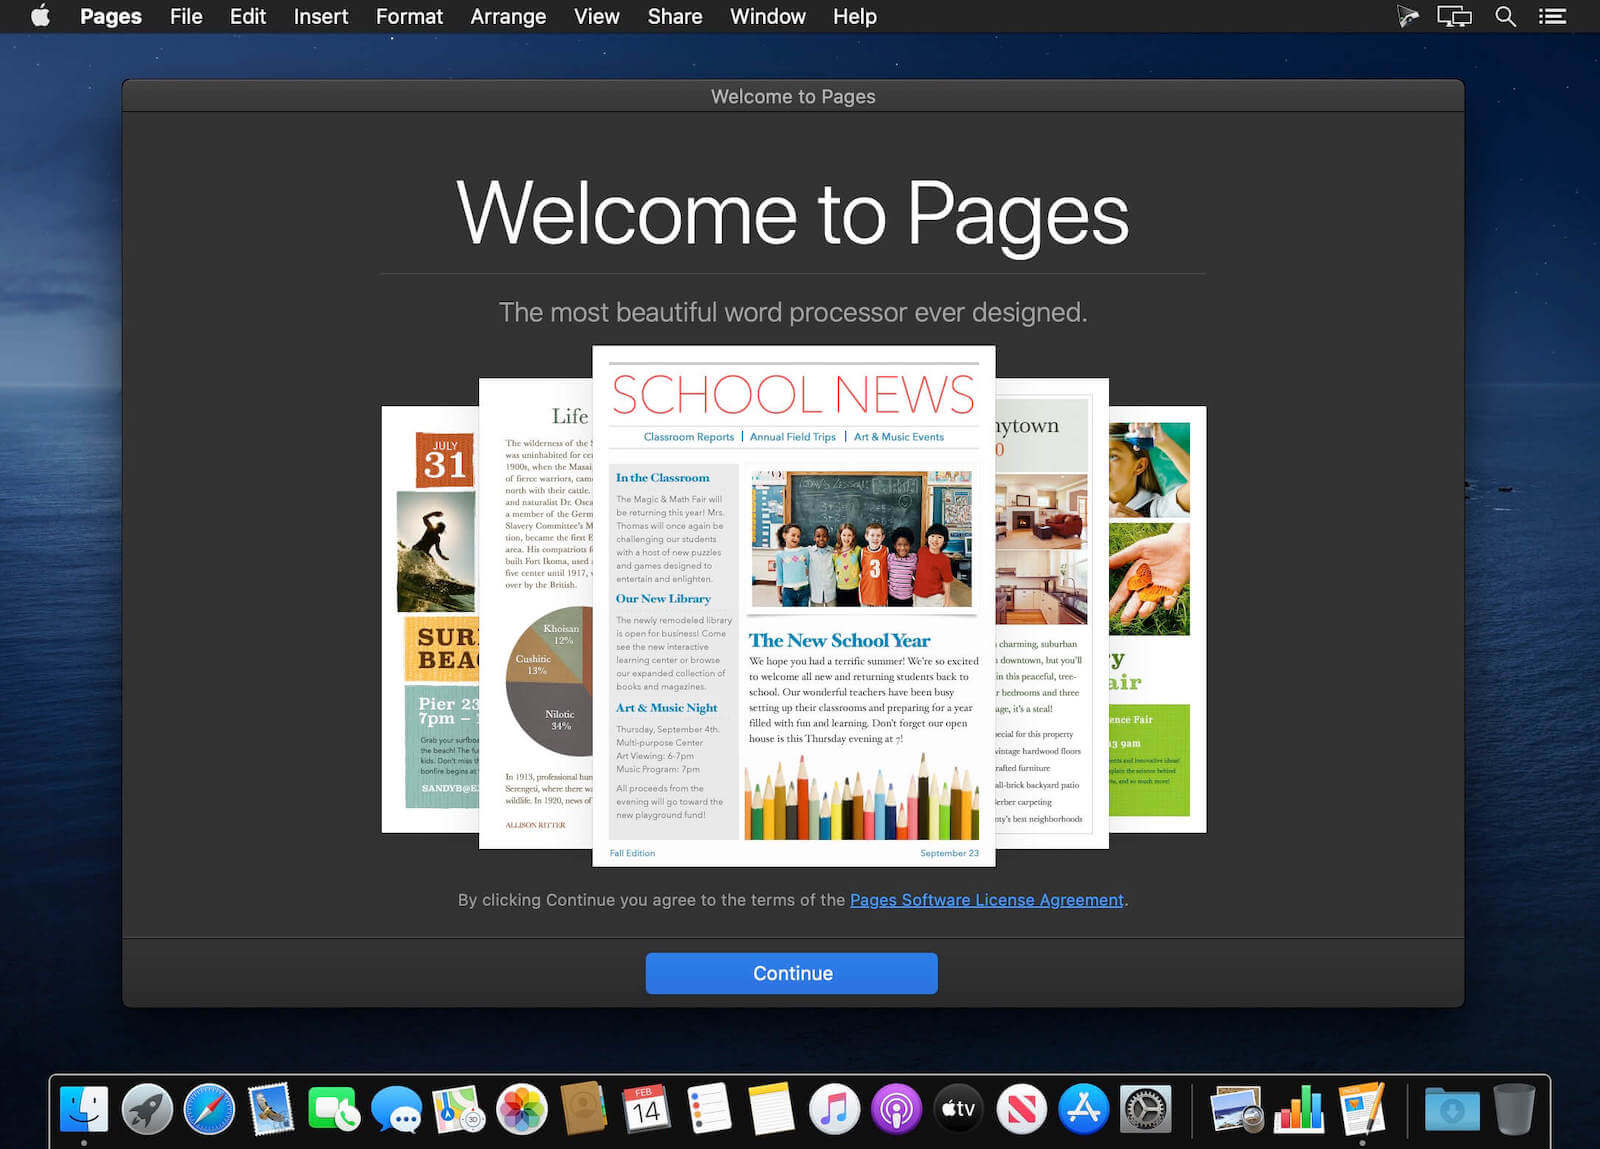This screenshot has width=1600, height=1149.
Task: Open the Downloads folder in Dock
Action: (x=1452, y=1109)
